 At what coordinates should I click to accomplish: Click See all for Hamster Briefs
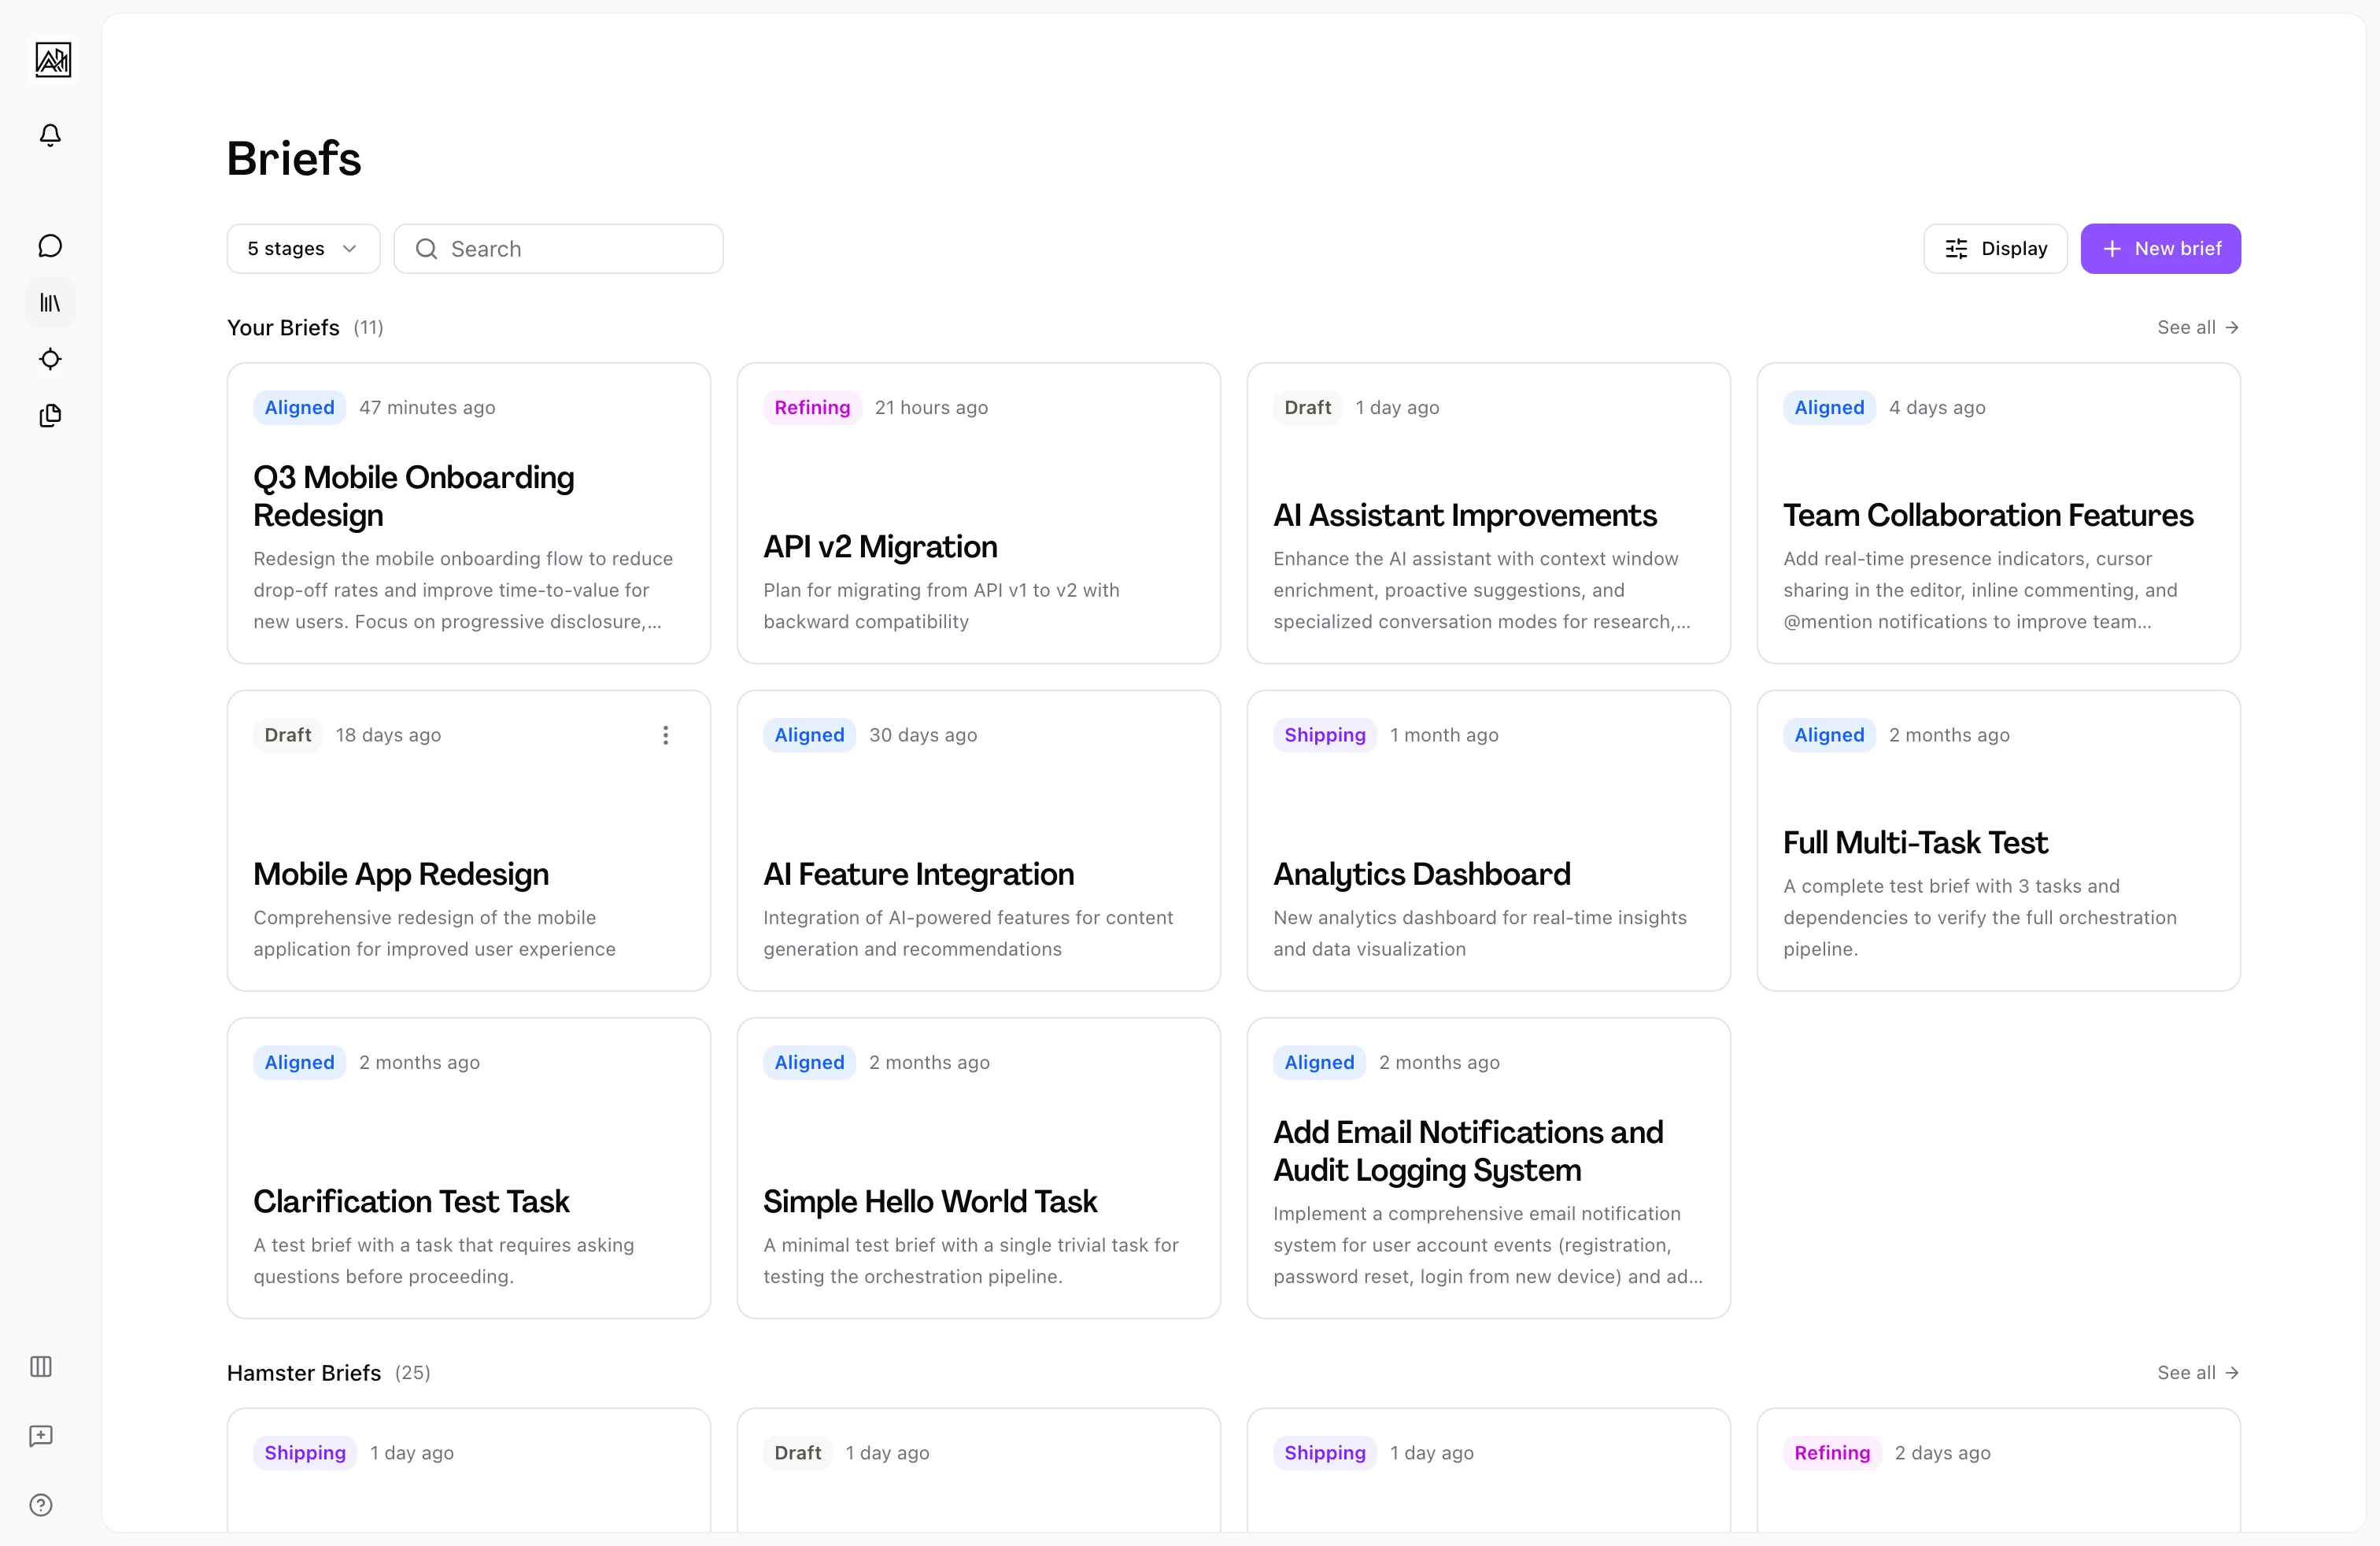pyautogui.click(x=2197, y=1373)
